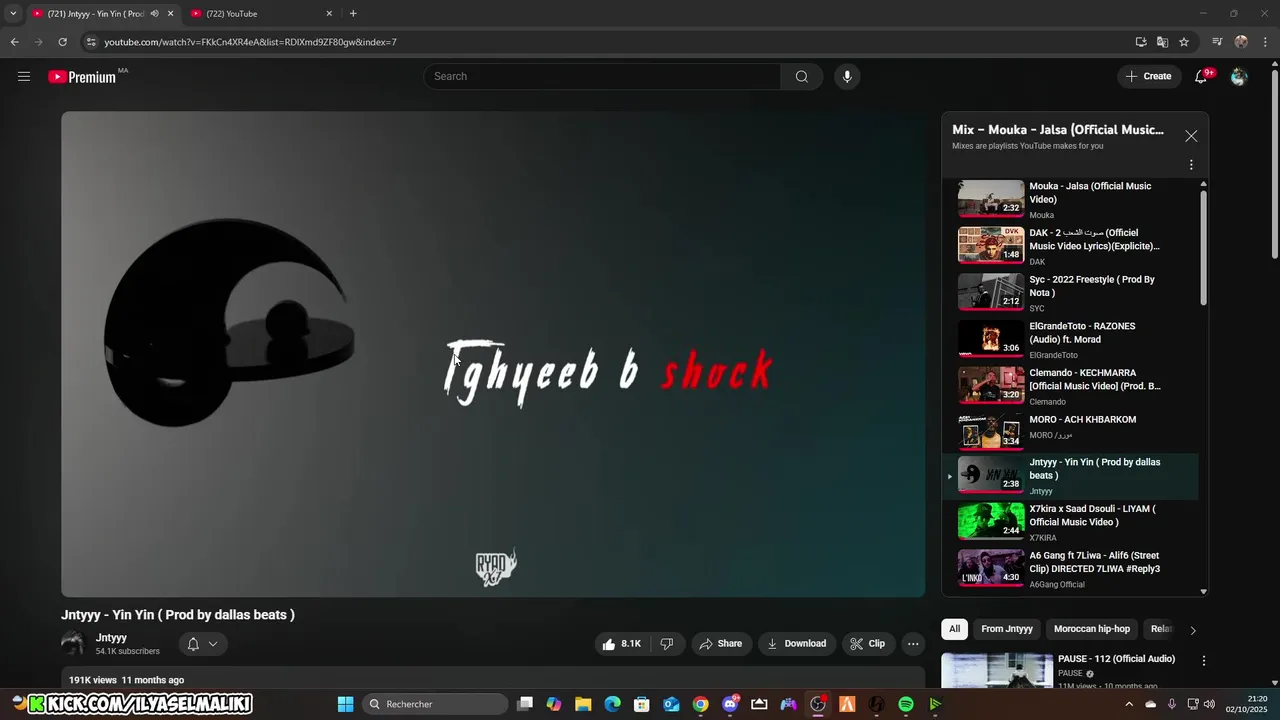Click the main video player

click(493, 354)
